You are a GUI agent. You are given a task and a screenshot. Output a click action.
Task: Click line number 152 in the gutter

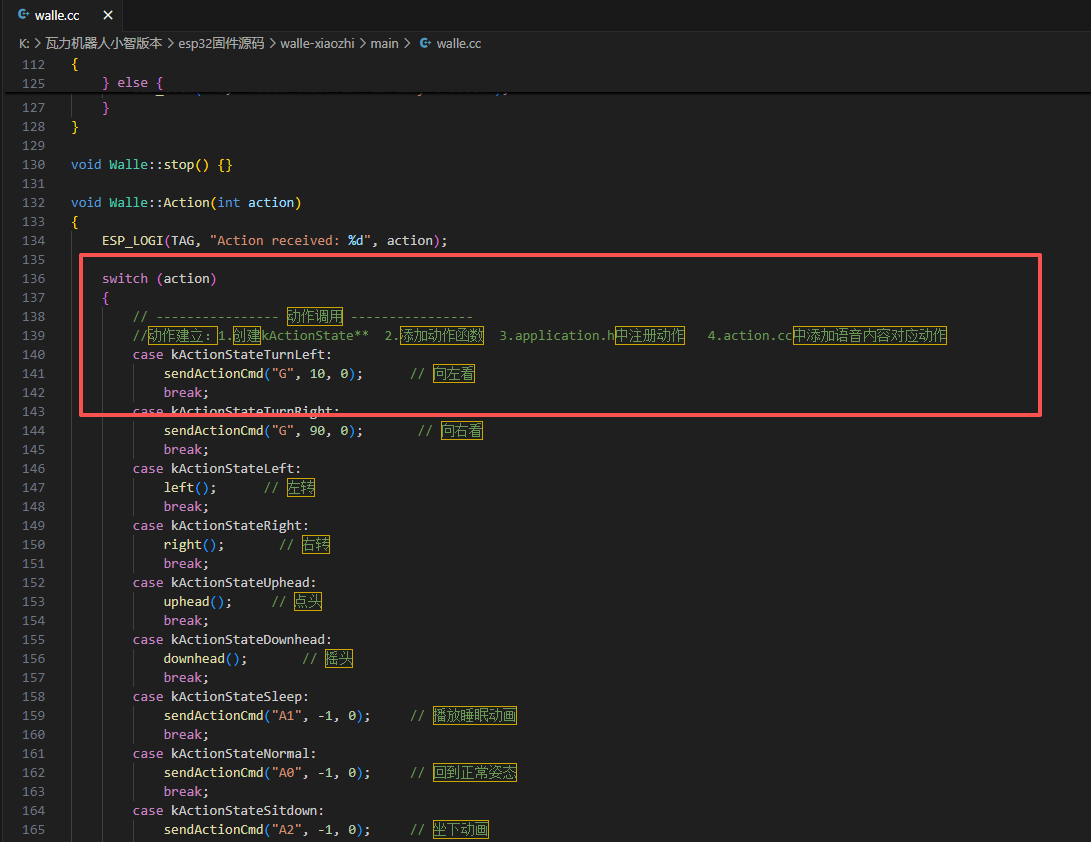coord(33,583)
